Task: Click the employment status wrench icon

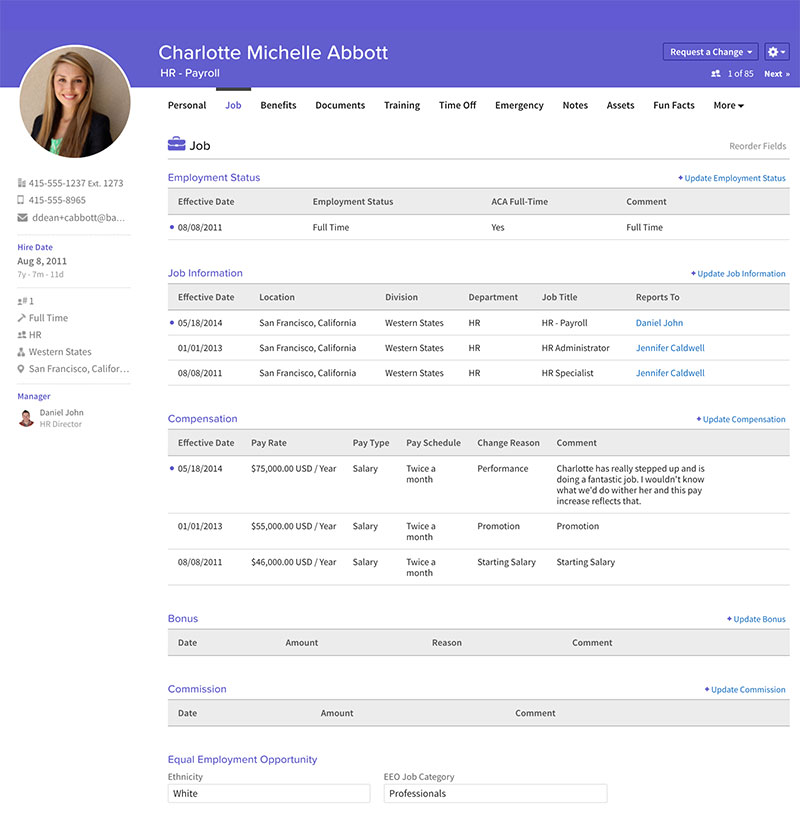Action: tap(21, 317)
